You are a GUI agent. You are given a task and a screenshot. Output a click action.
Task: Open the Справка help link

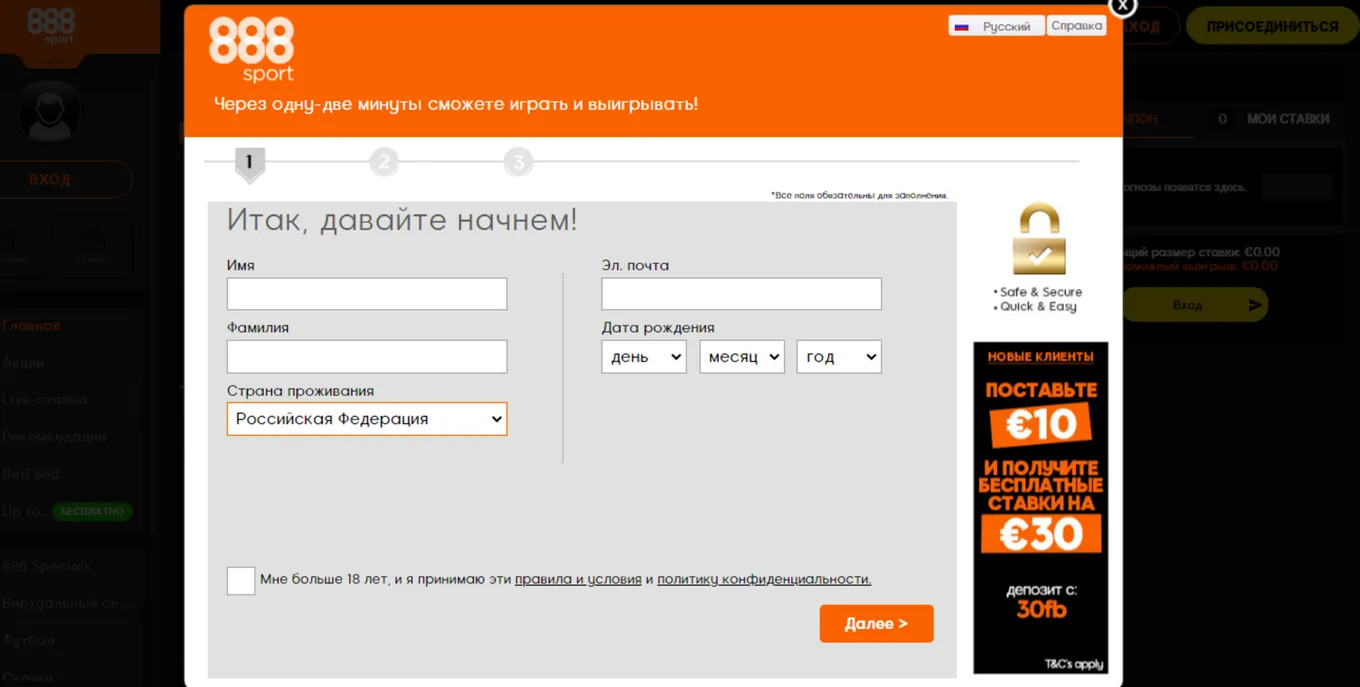[1077, 26]
